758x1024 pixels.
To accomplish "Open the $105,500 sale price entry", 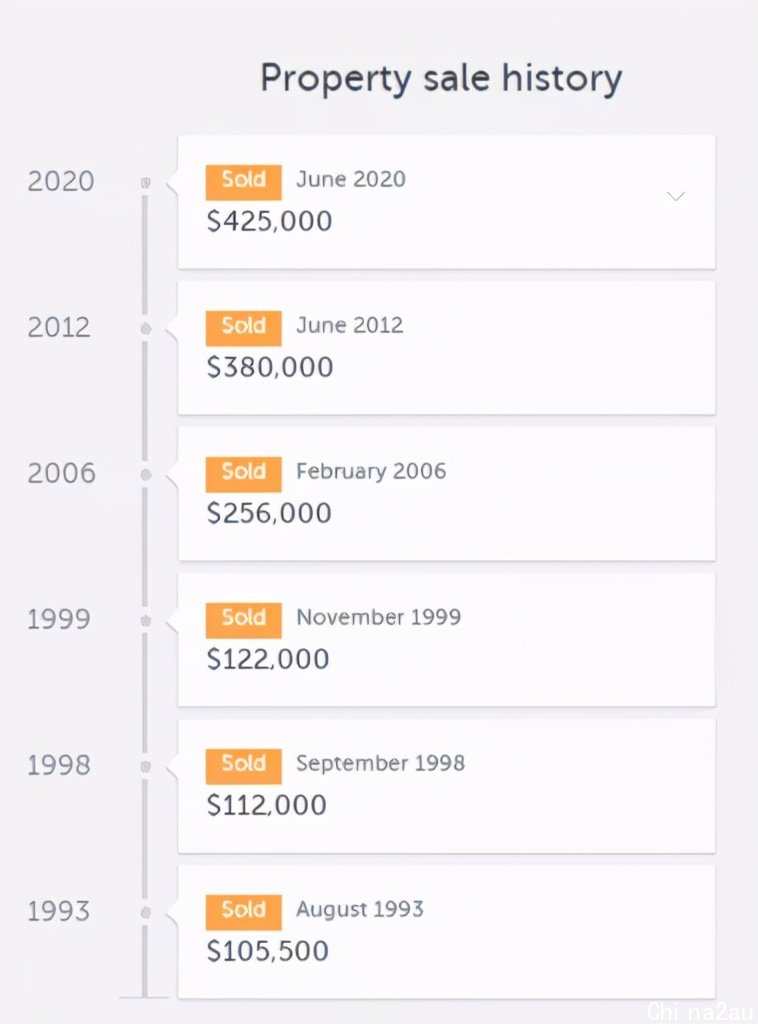I will [x=447, y=932].
